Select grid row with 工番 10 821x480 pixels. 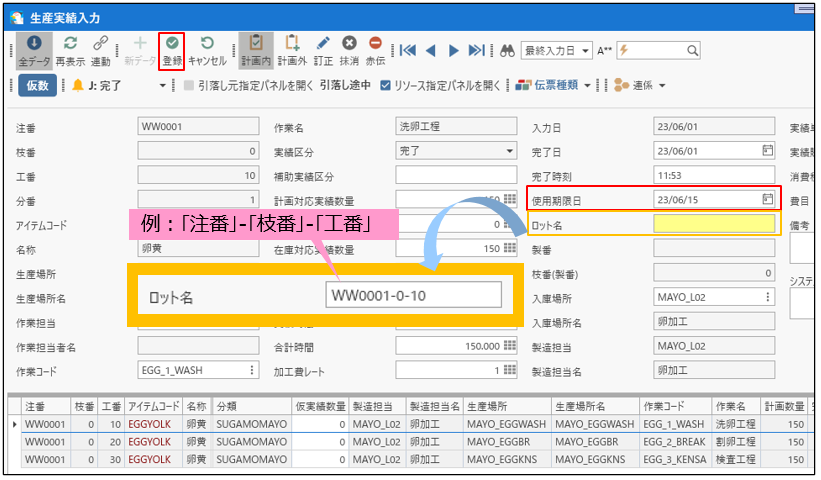pos(411,424)
